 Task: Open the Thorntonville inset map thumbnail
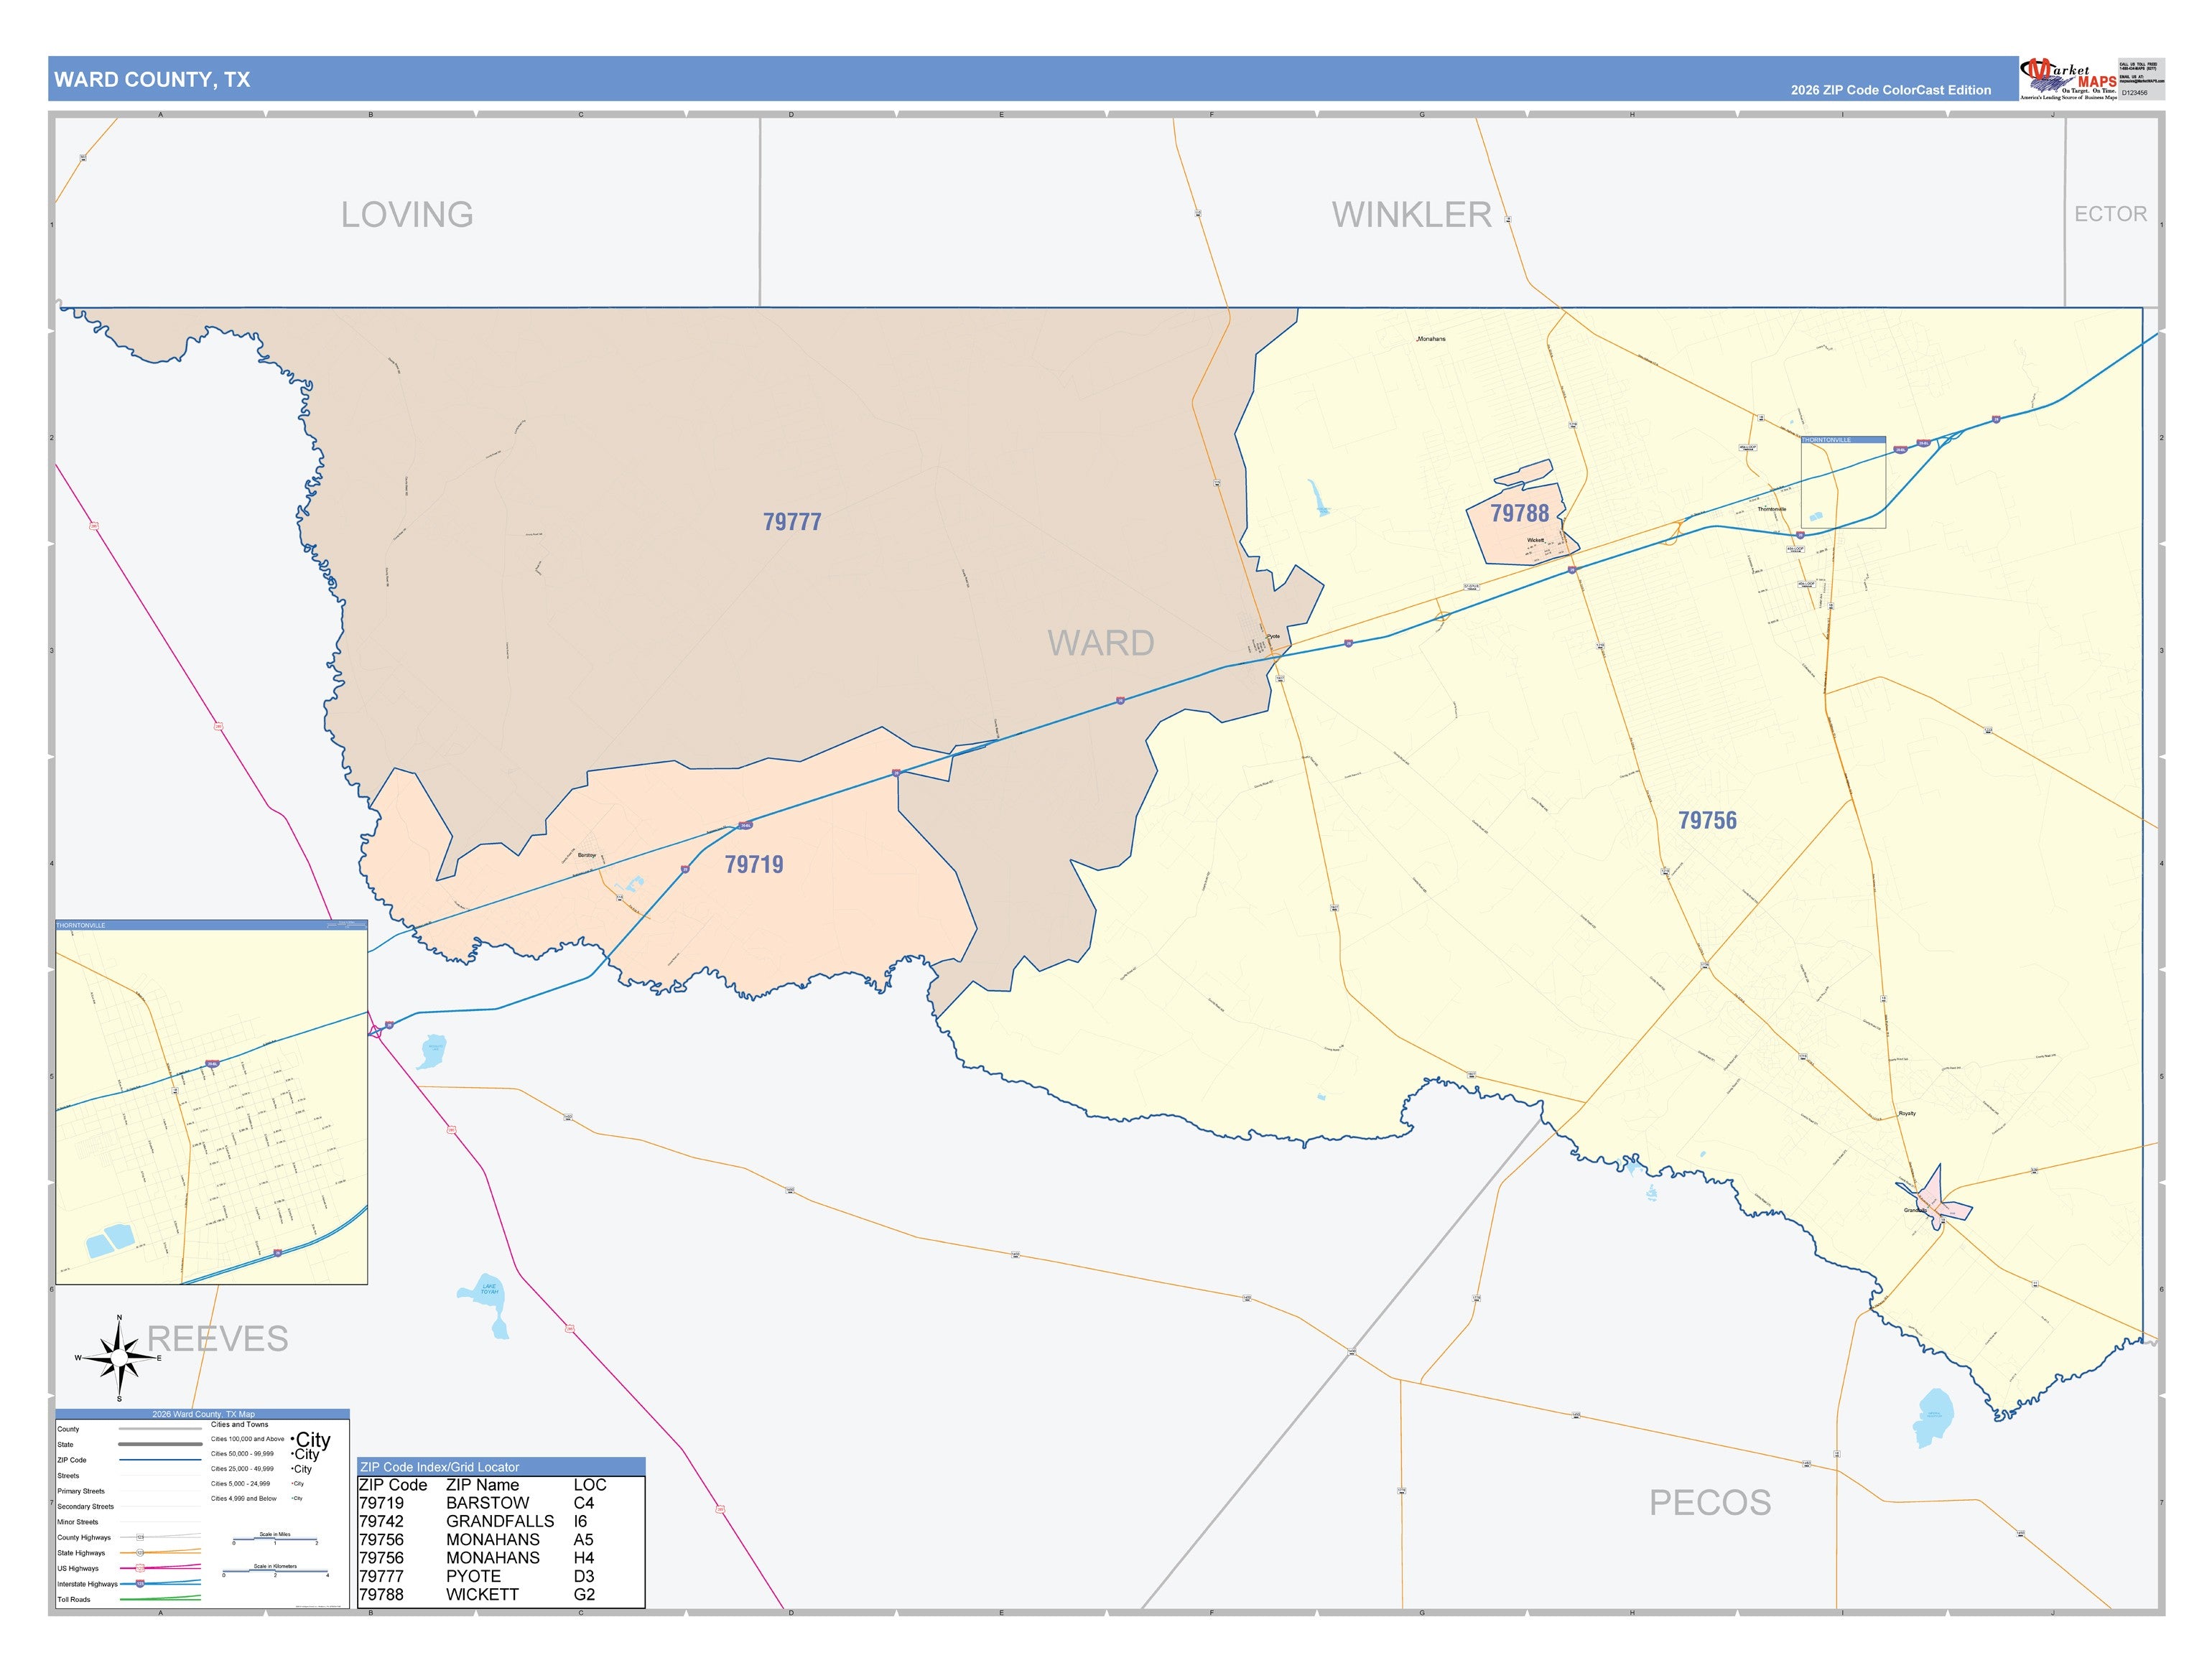(x=212, y=1102)
